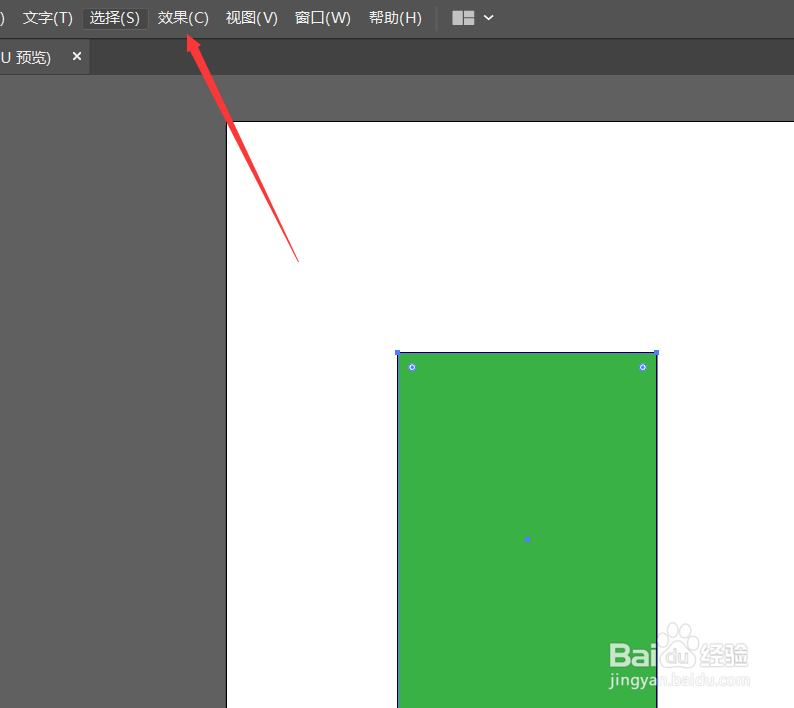
Task: Open the 帮助(H) menu
Action: coord(395,18)
